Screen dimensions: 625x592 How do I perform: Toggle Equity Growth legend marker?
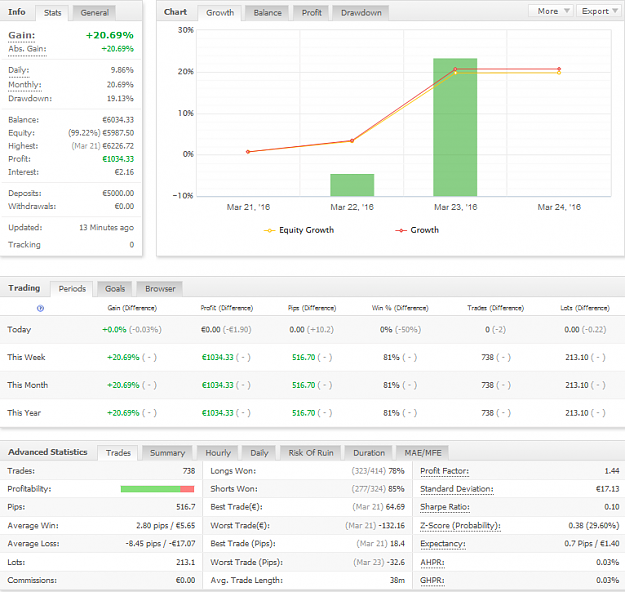point(269,230)
